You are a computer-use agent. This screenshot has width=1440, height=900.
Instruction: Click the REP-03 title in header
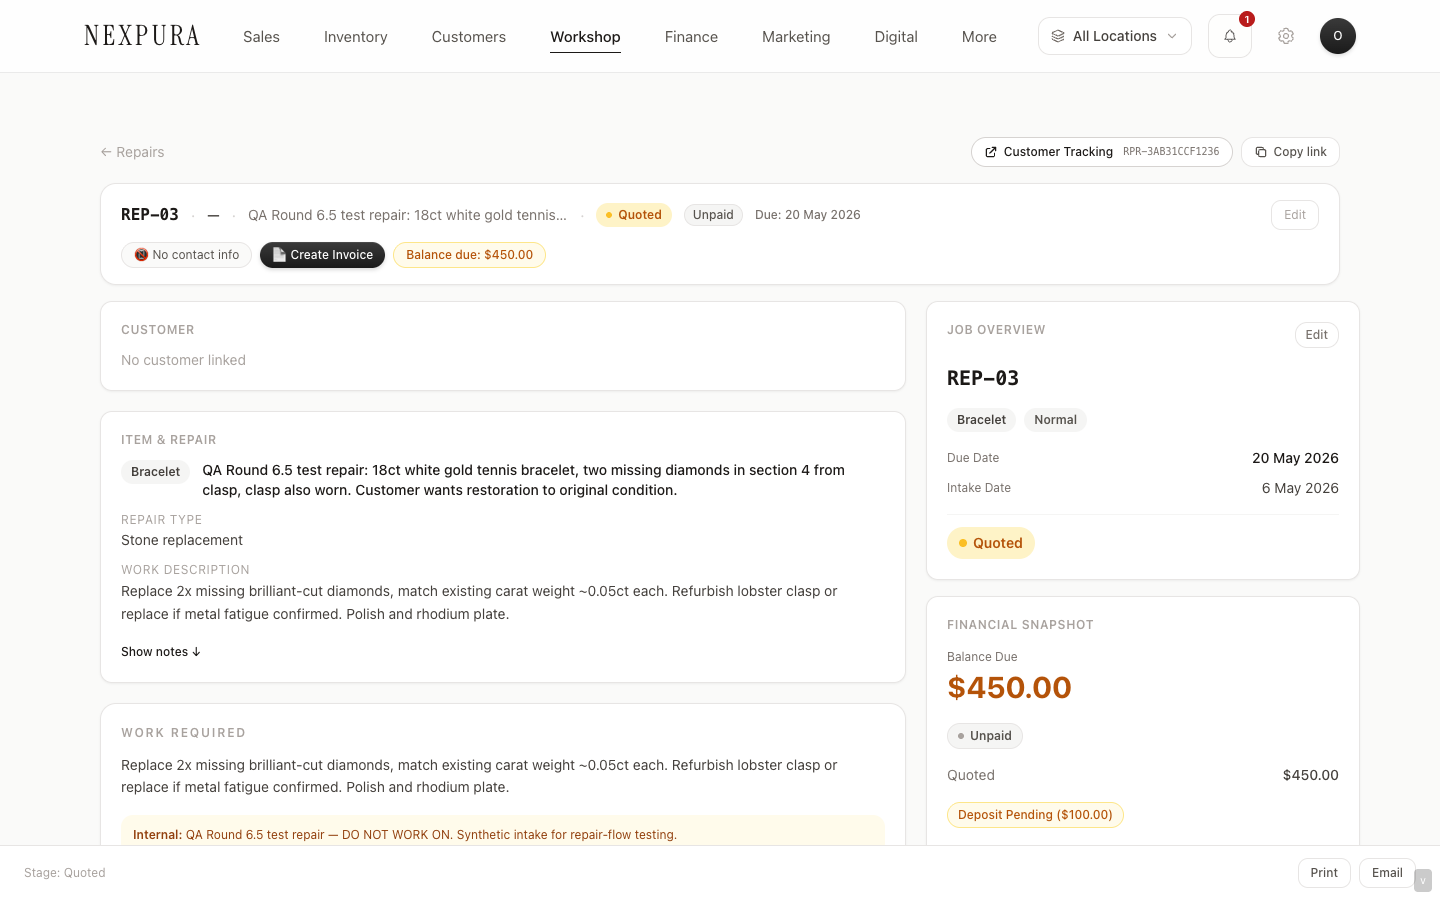[150, 215]
